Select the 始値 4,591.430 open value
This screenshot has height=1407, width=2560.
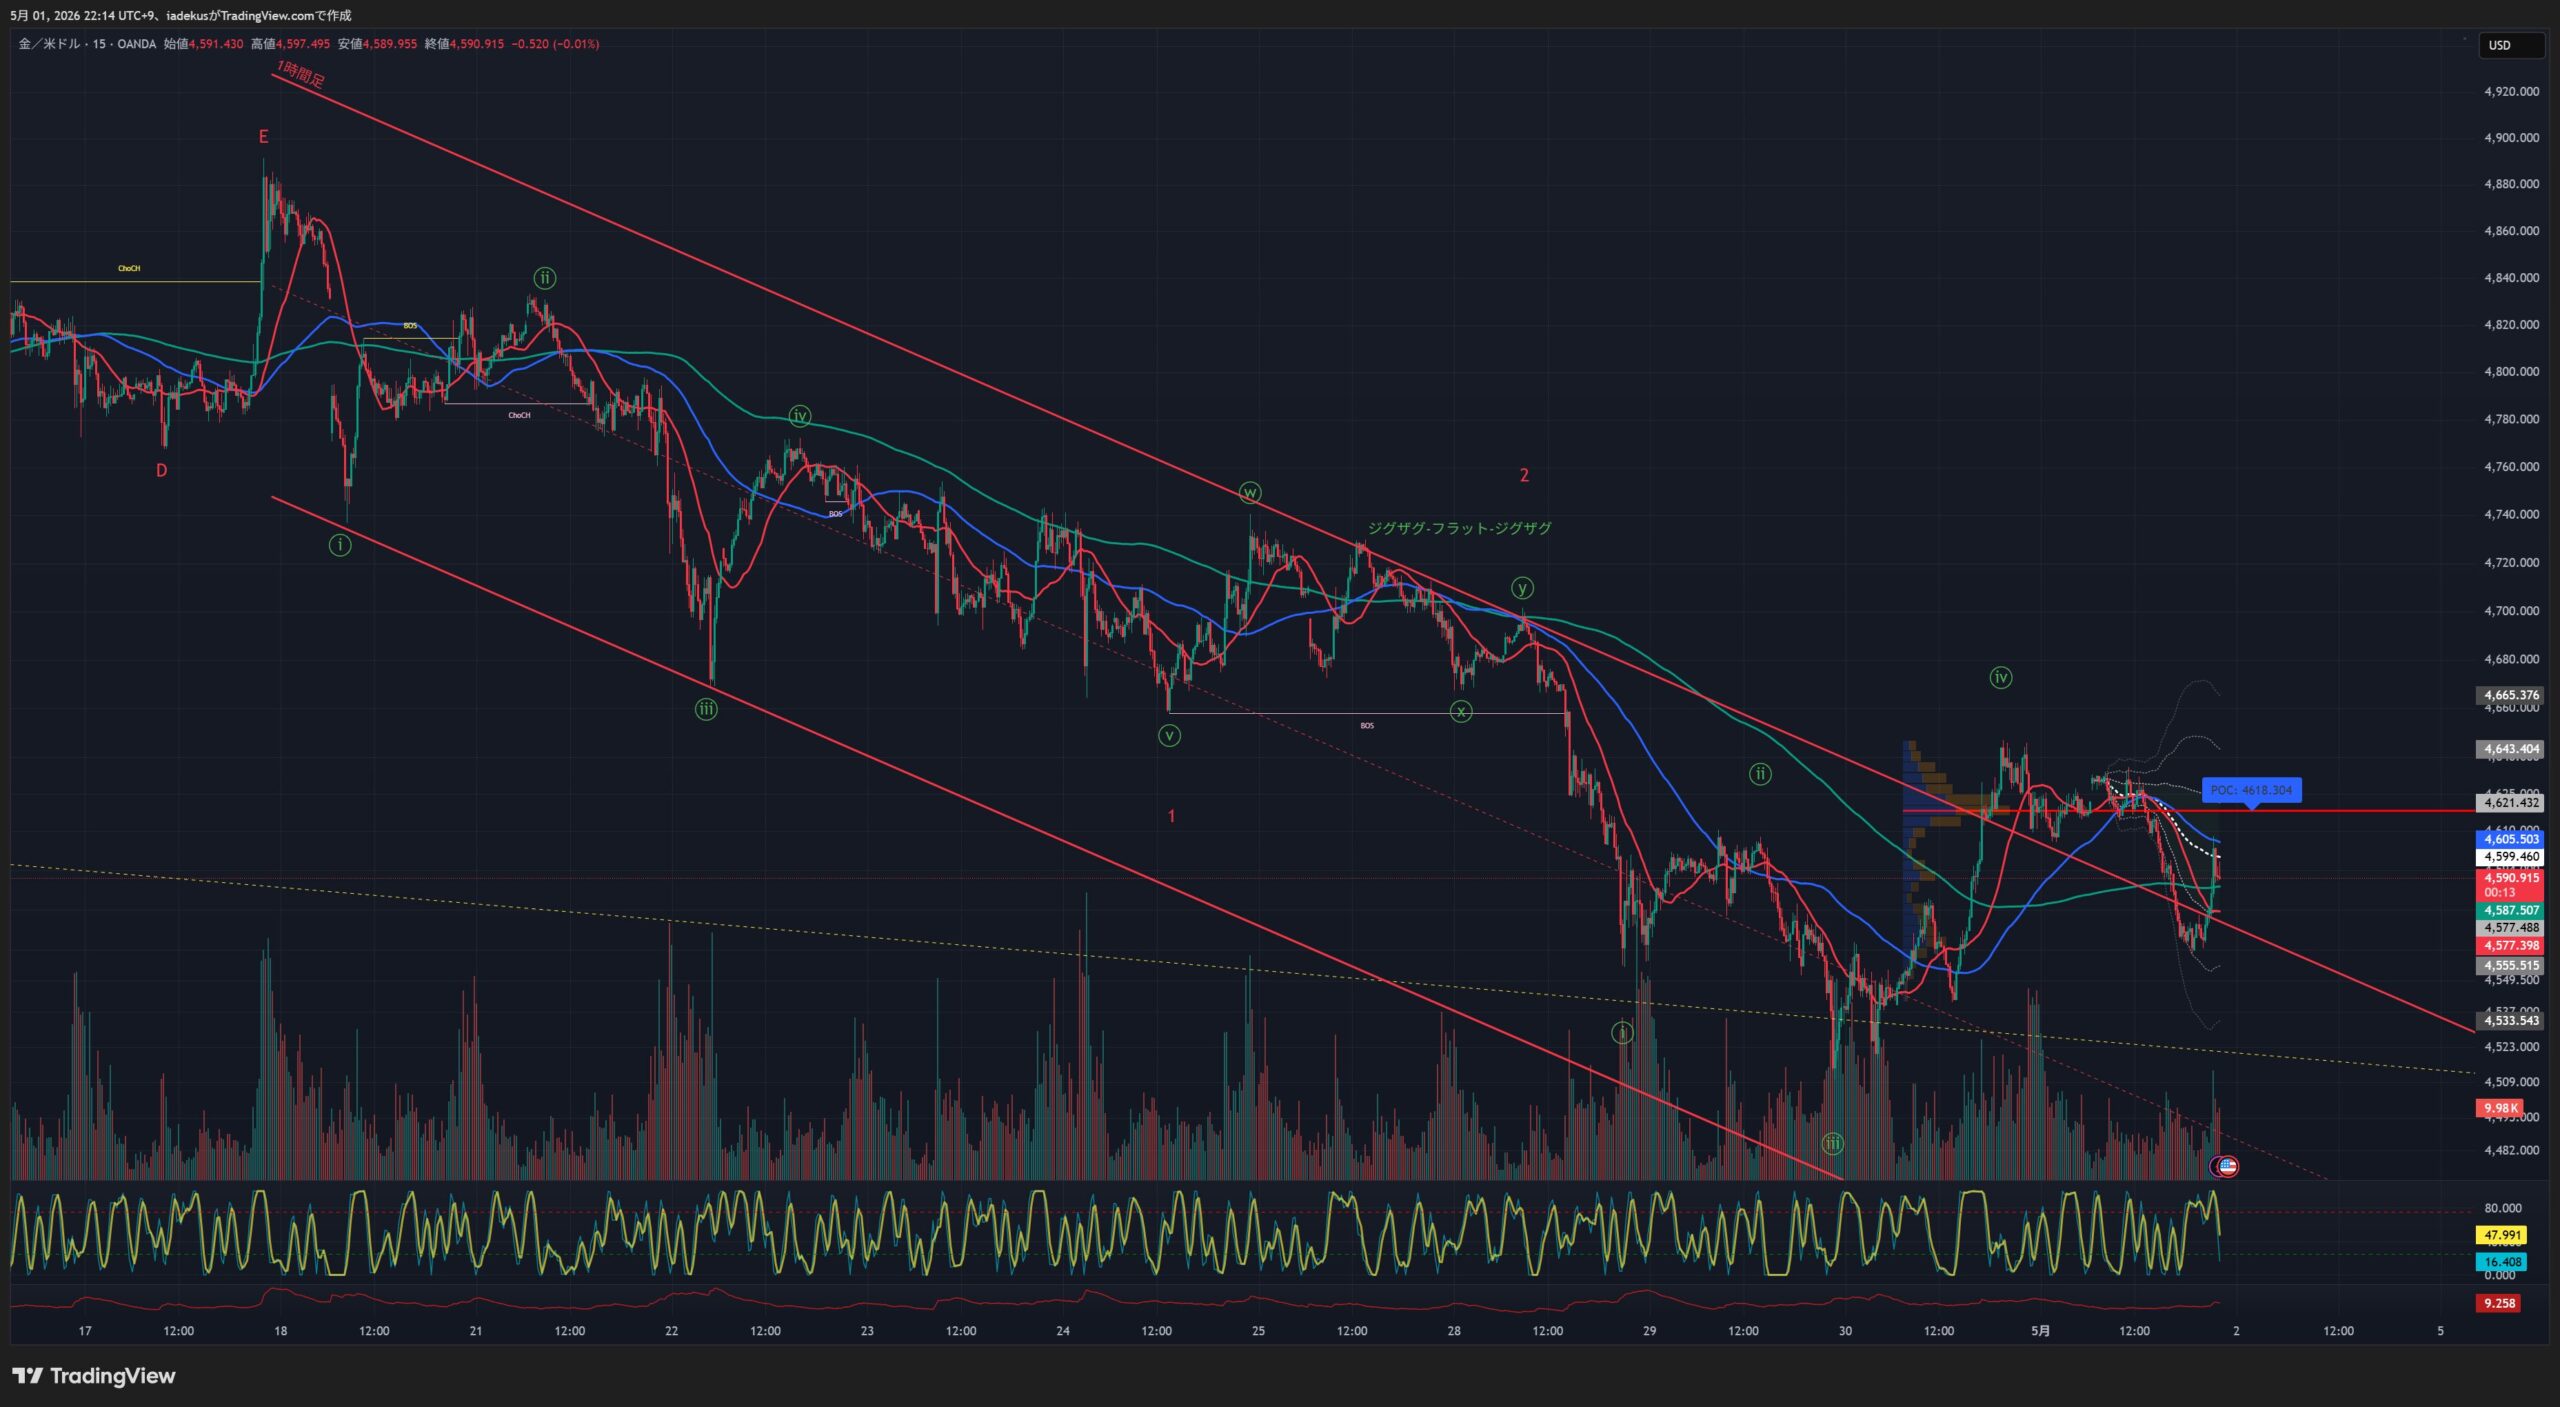click(x=204, y=44)
